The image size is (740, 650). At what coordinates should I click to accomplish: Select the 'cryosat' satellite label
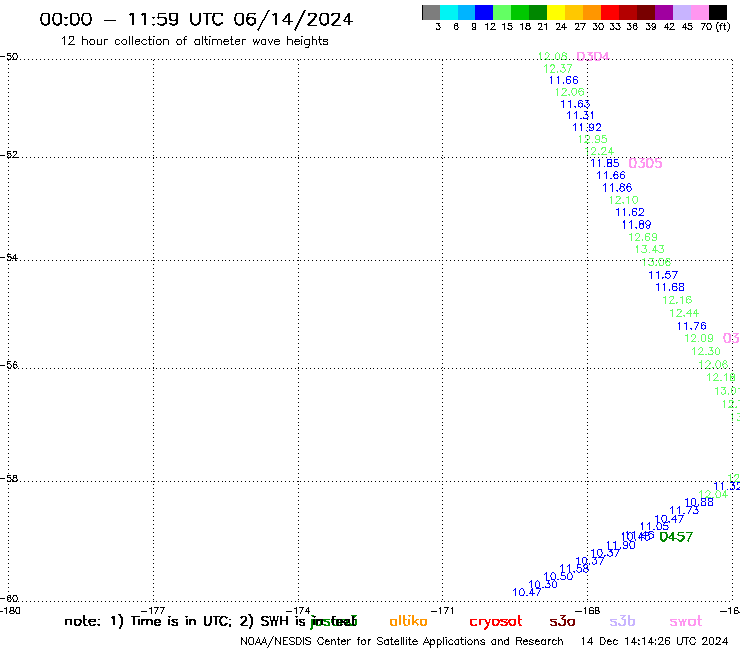pyautogui.click(x=496, y=622)
